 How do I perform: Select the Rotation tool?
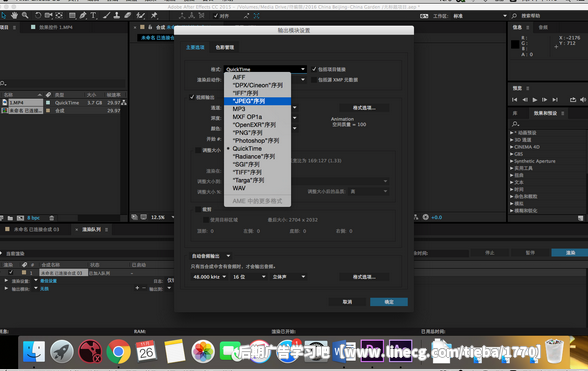pos(38,15)
